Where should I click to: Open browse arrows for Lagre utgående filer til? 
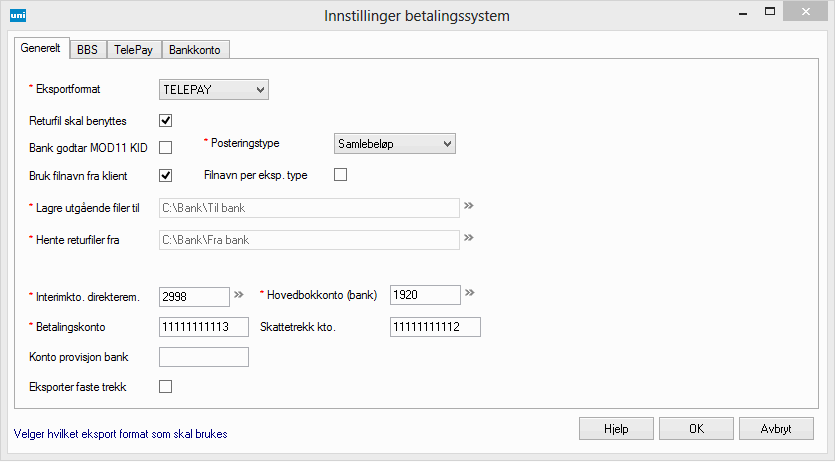pyautogui.click(x=469, y=207)
